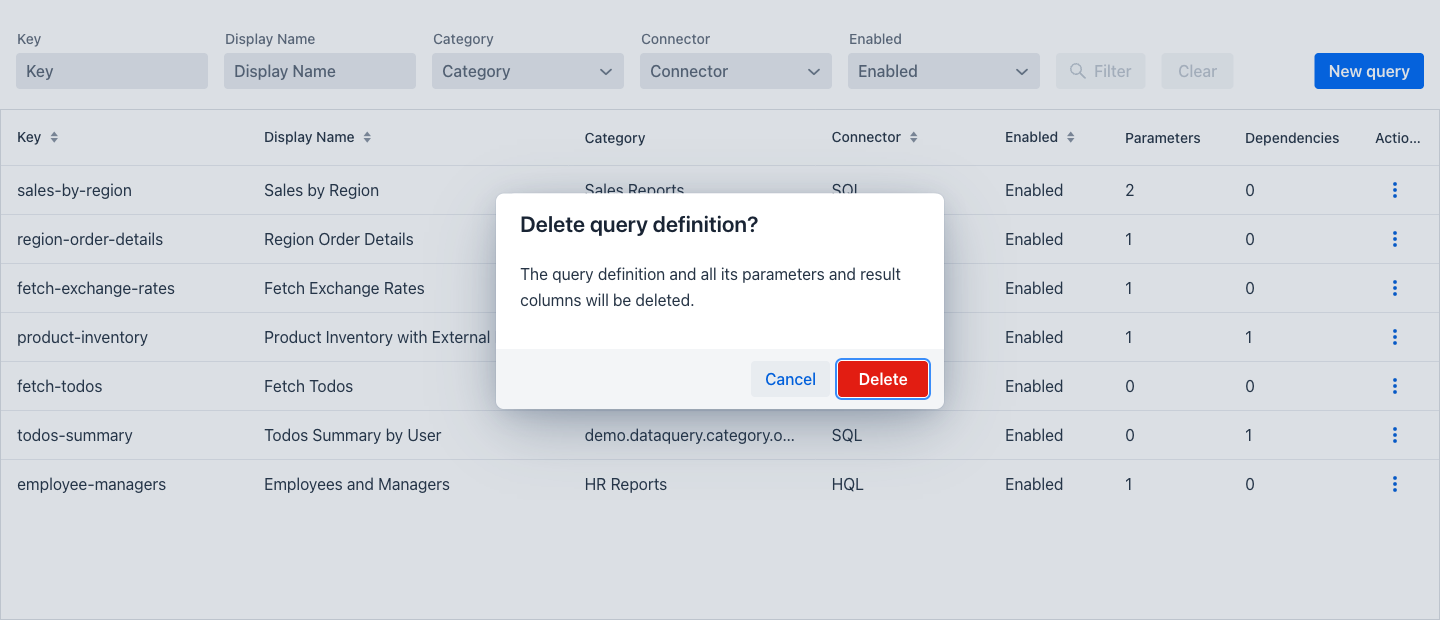Screen dimensions: 1440x620
Task: Click the Fetch Exchange Rates display name
Action: [x=344, y=288]
